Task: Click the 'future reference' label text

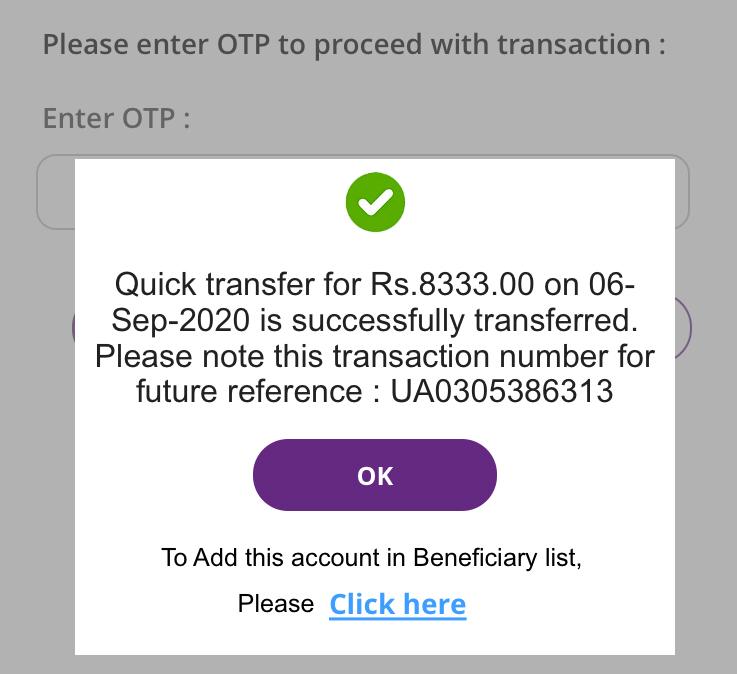Action: click(x=249, y=391)
